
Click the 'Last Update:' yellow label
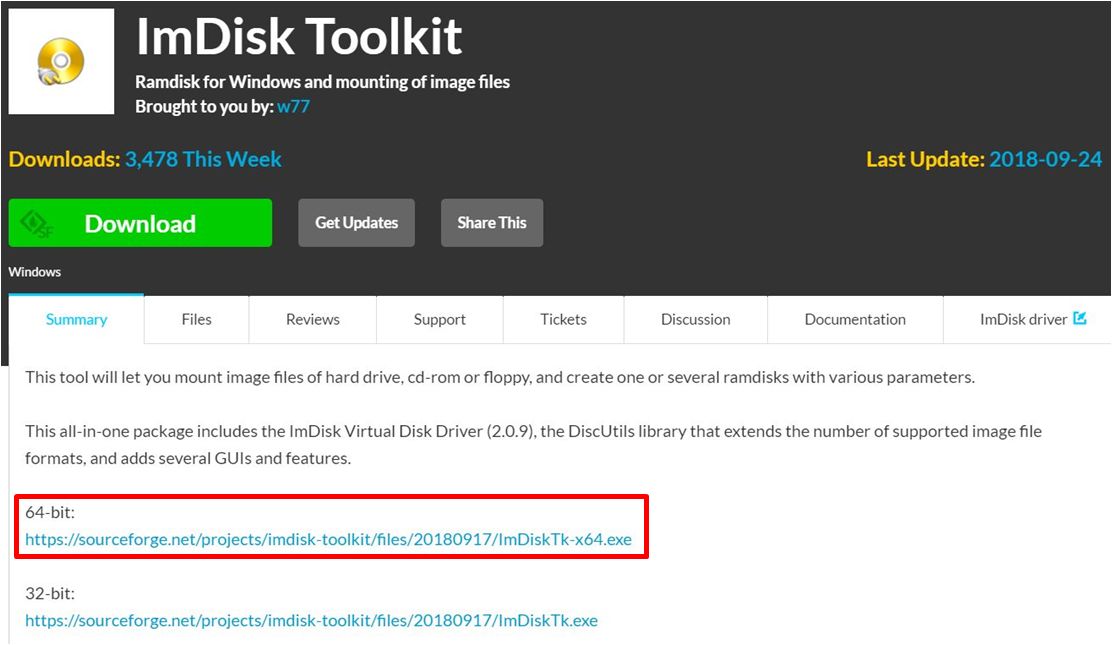[x=925, y=159]
